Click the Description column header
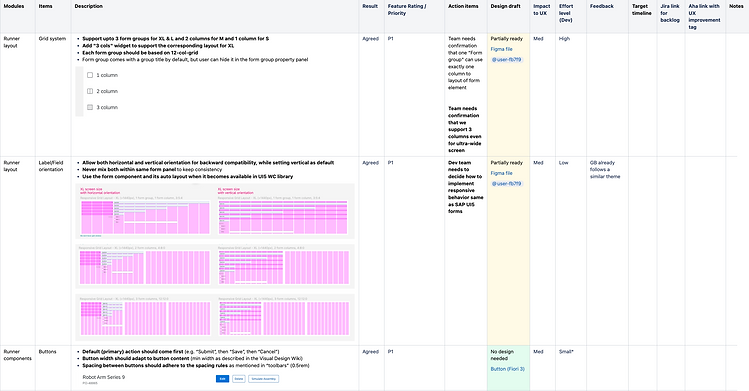749x391 pixels. click(88, 6)
